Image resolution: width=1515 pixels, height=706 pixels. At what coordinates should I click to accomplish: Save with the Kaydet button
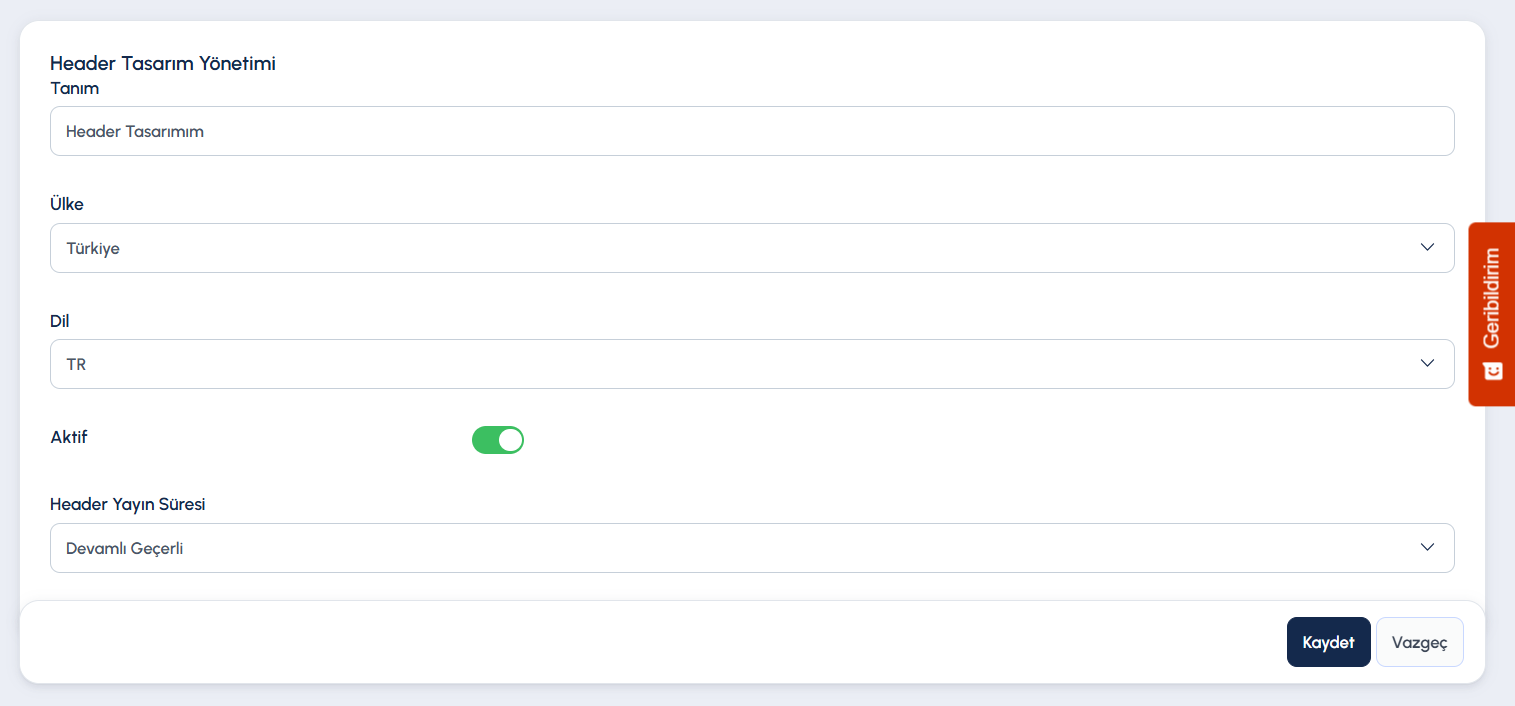pos(1328,642)
